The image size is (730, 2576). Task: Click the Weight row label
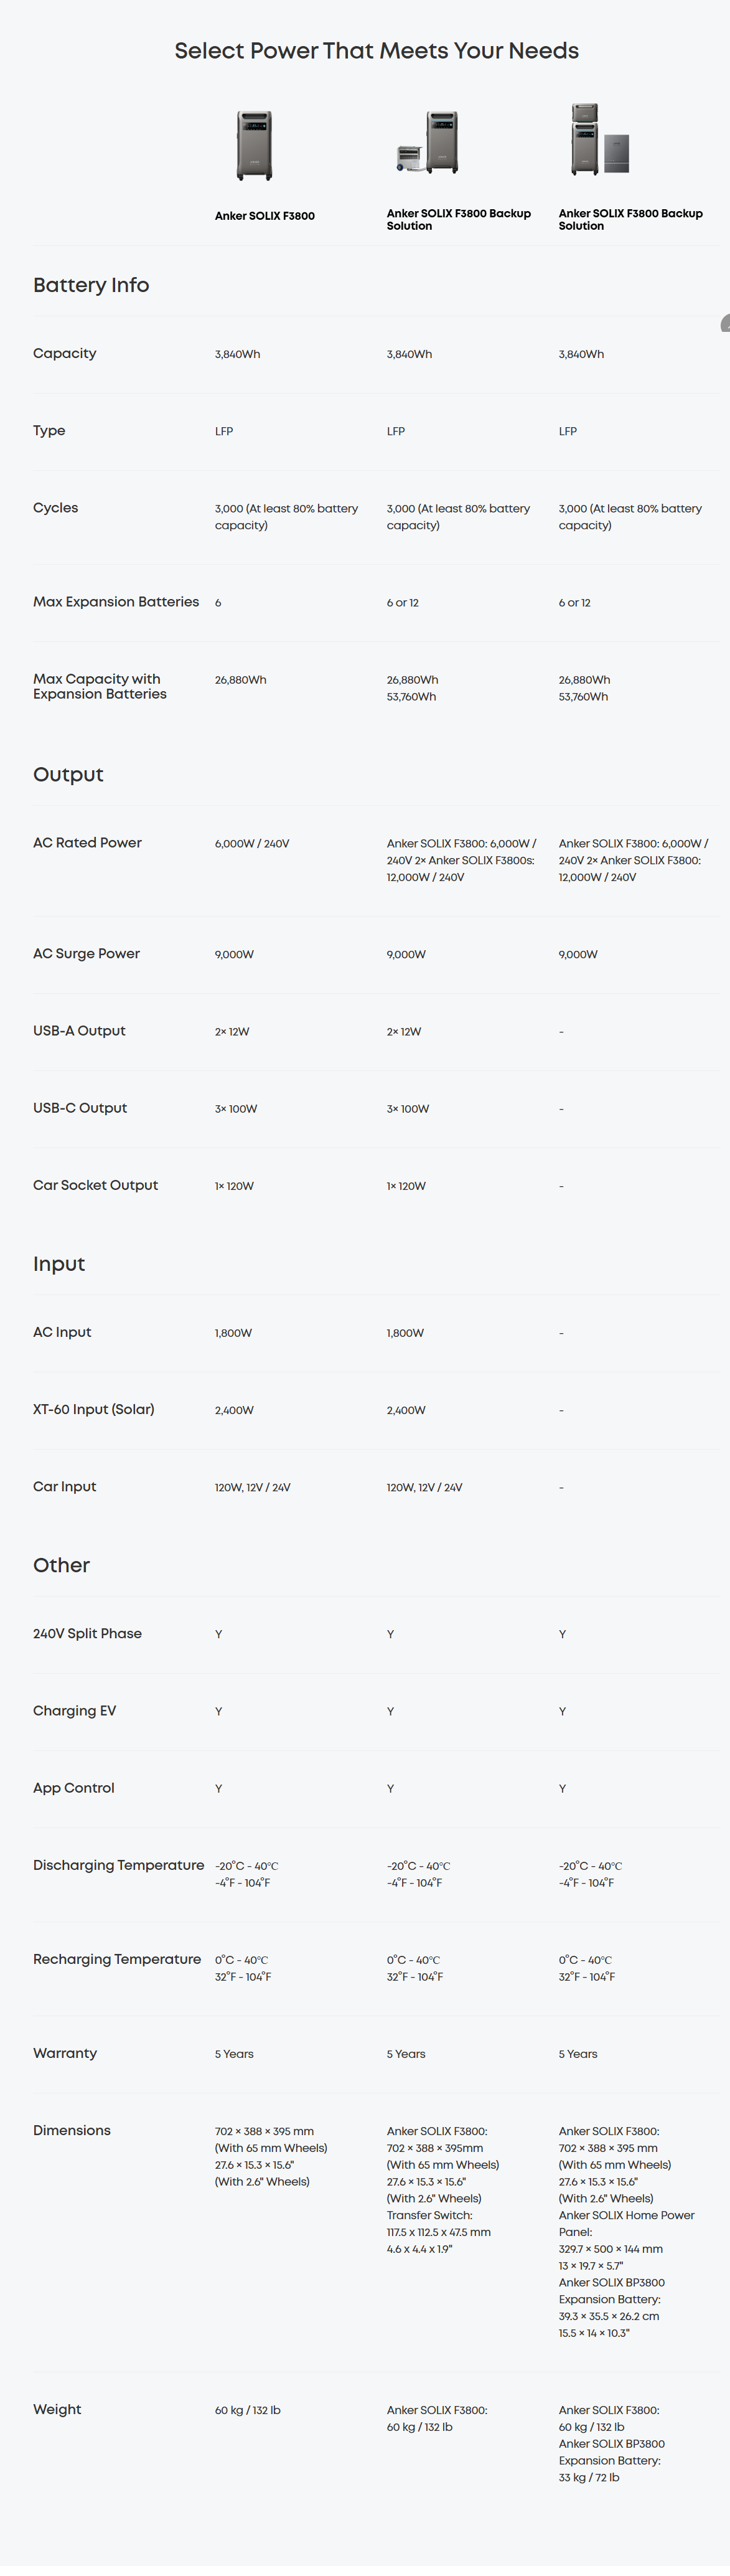[57, 2410]
